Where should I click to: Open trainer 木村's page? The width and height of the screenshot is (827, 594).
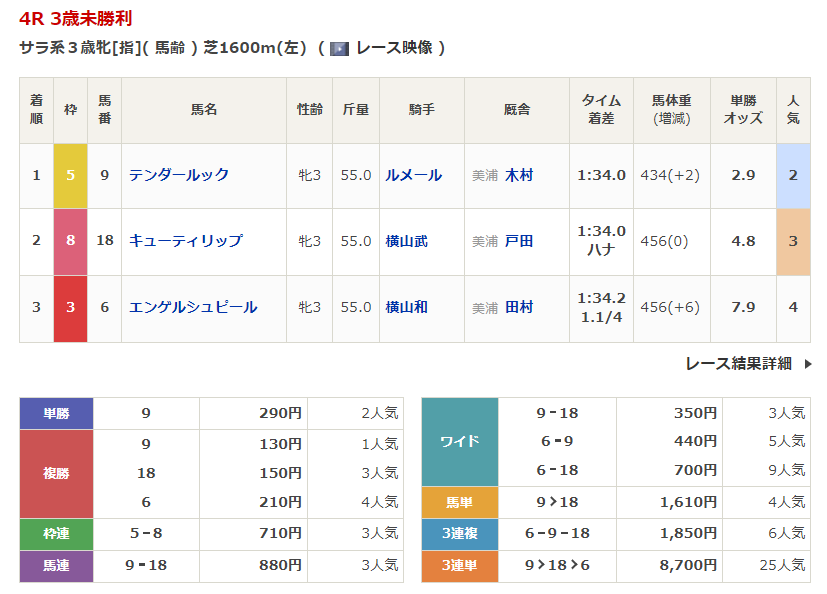(x=519, y=175)
